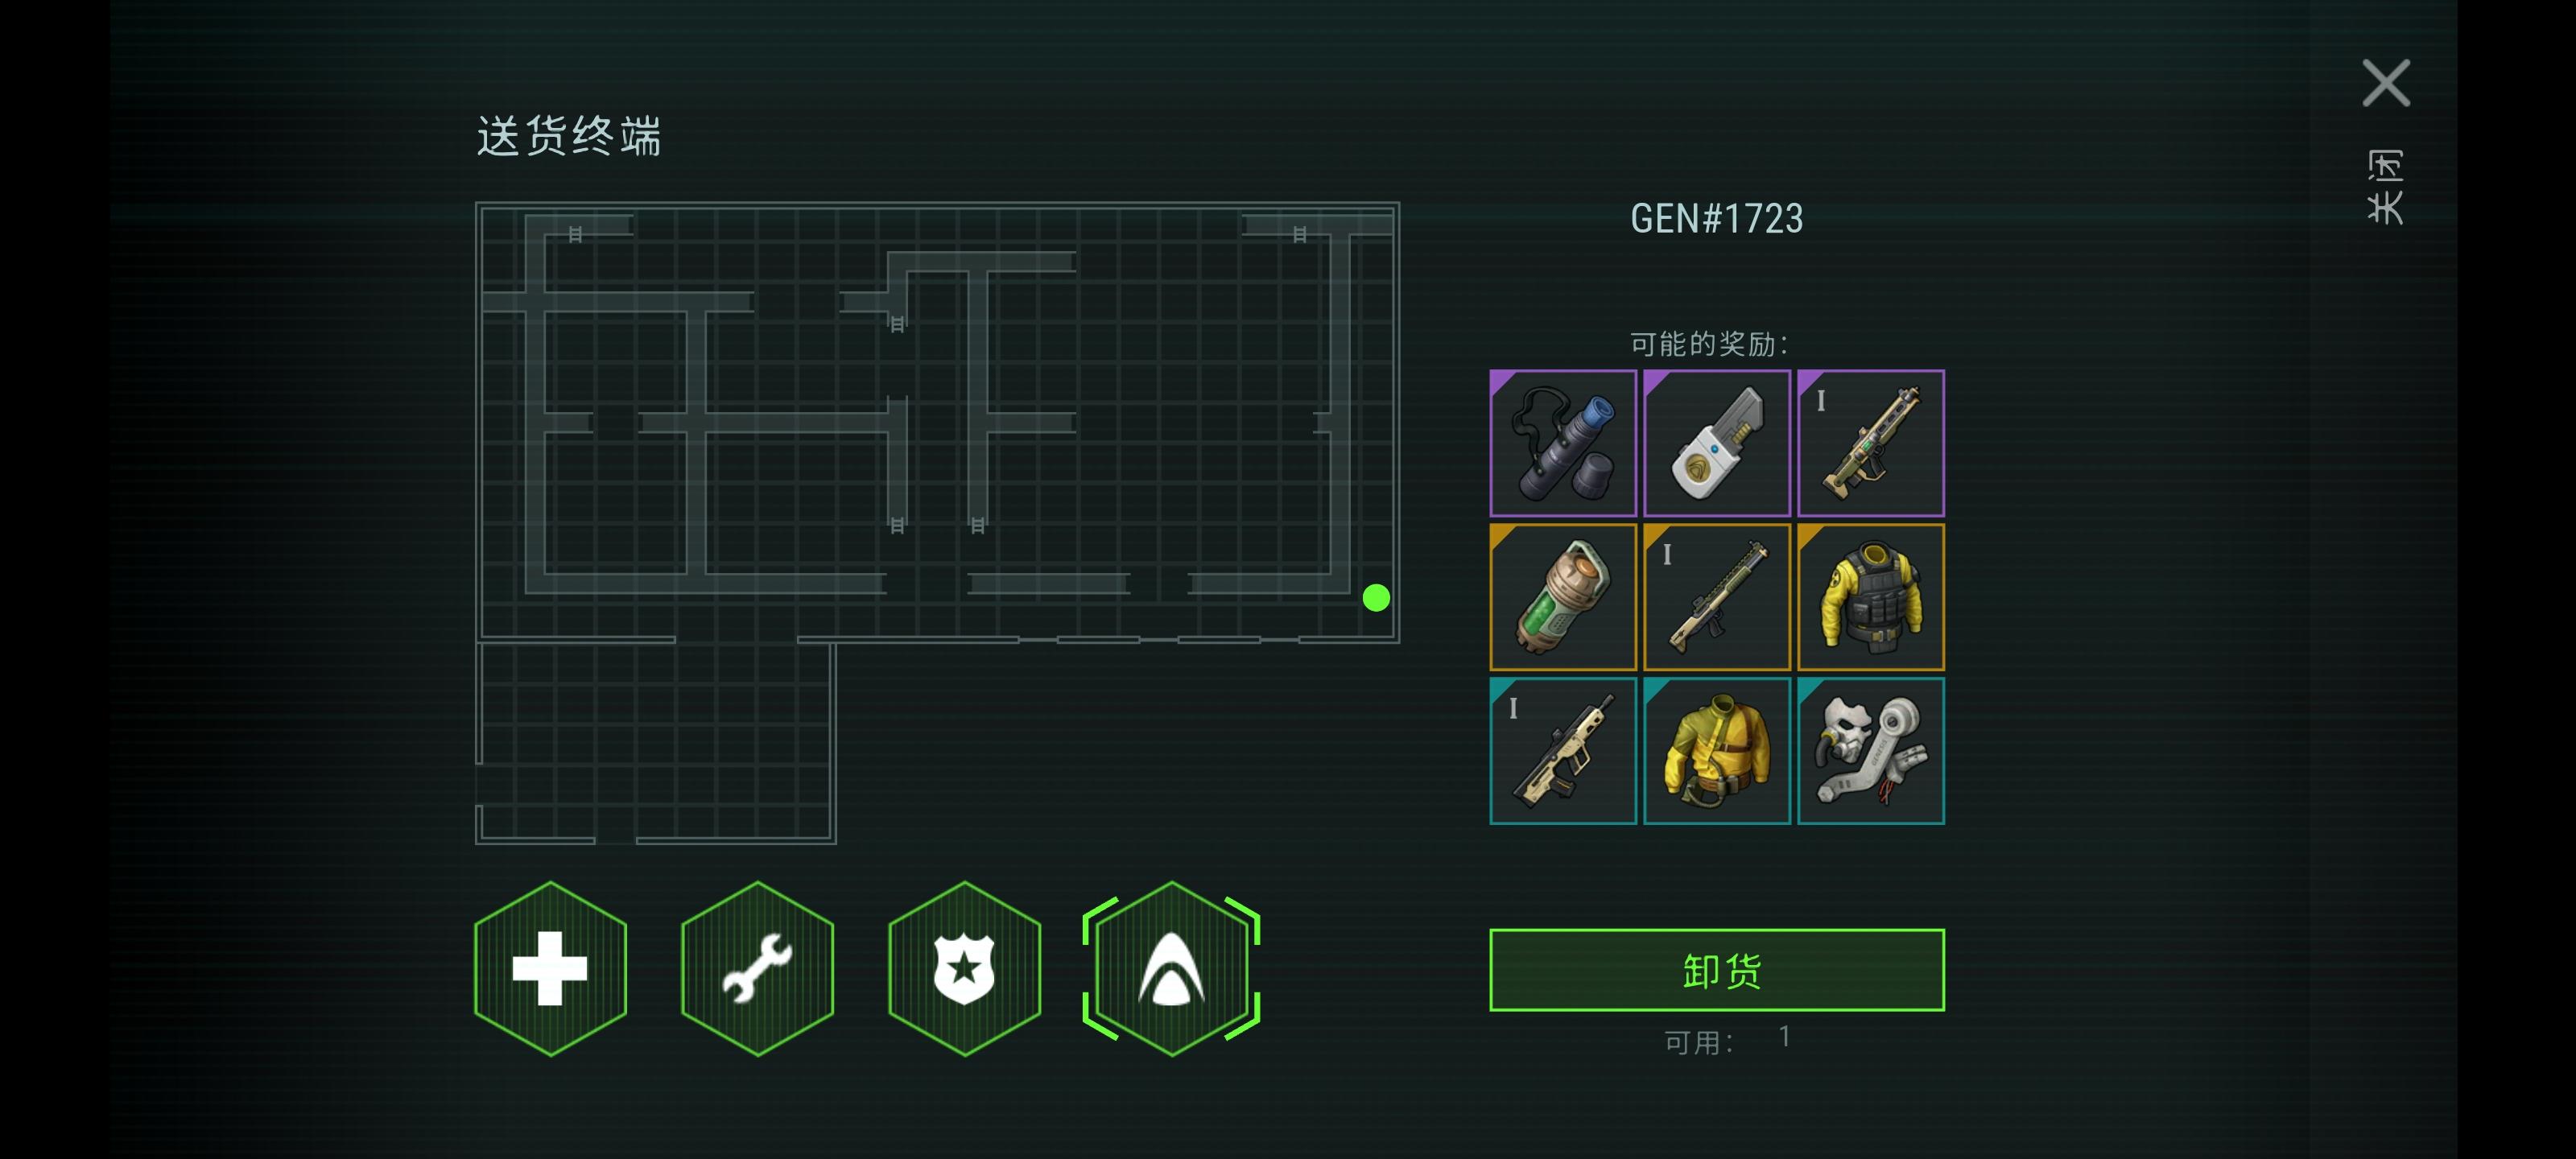Click the green unload cargo button 卸货
Viewport: 2576px width, 1159px height.
(x=1716, y=970)
